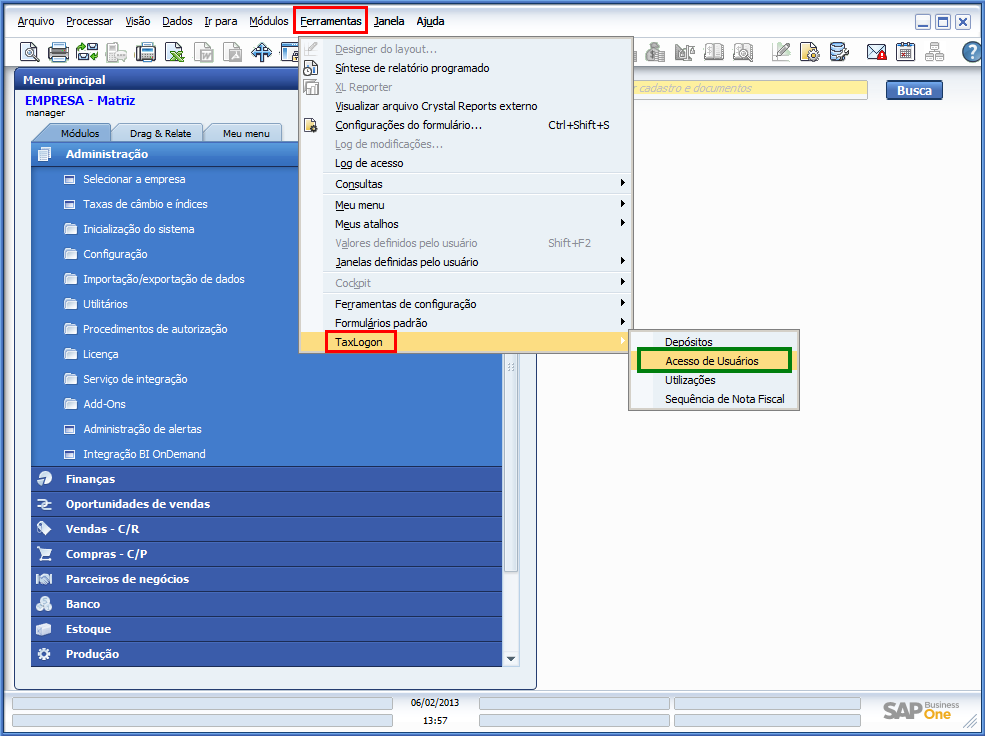Click the Fax machine icon

coord(146,52)
